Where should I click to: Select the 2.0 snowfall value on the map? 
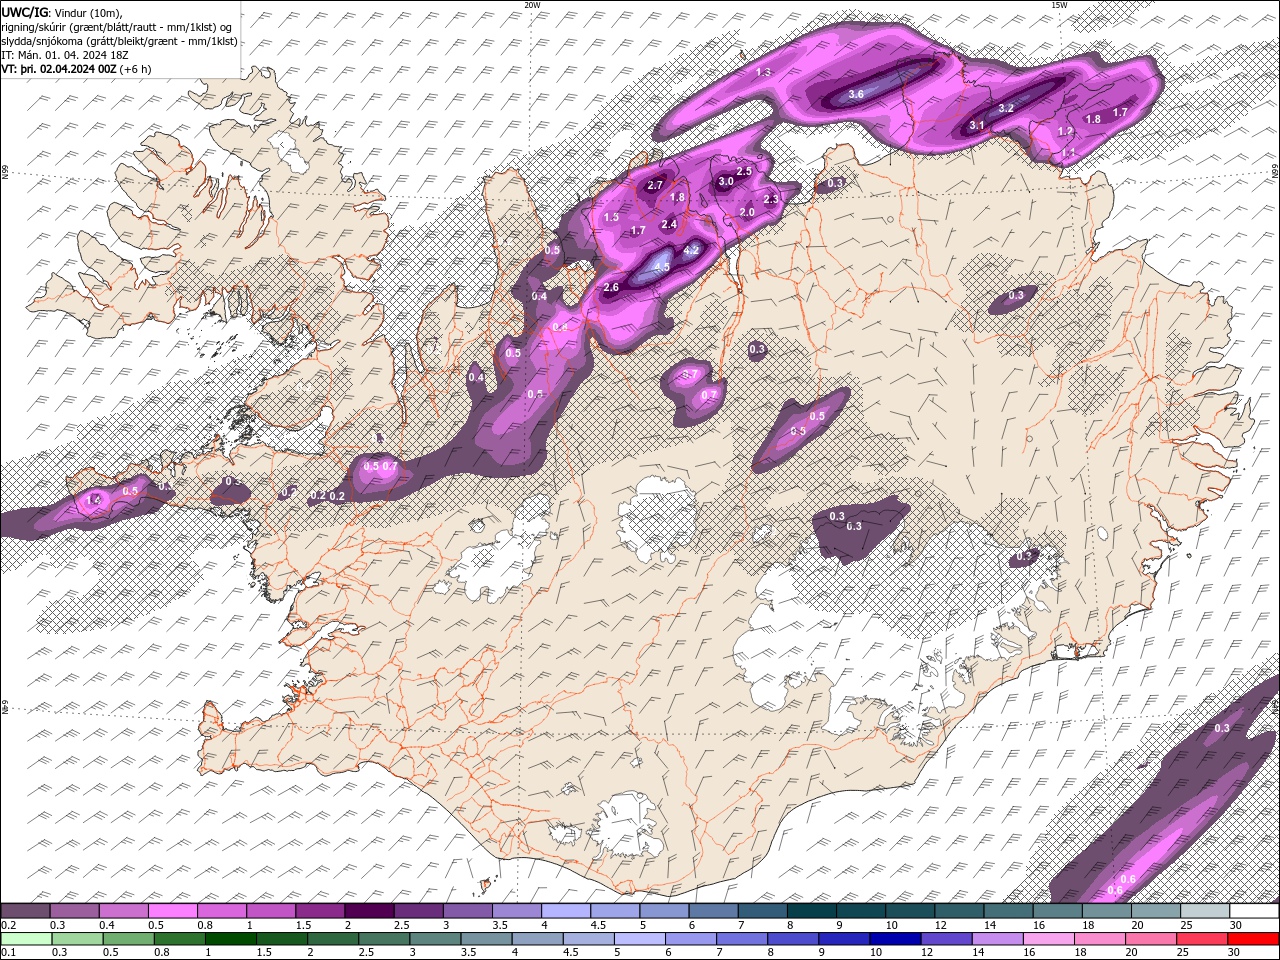[747, 212]
